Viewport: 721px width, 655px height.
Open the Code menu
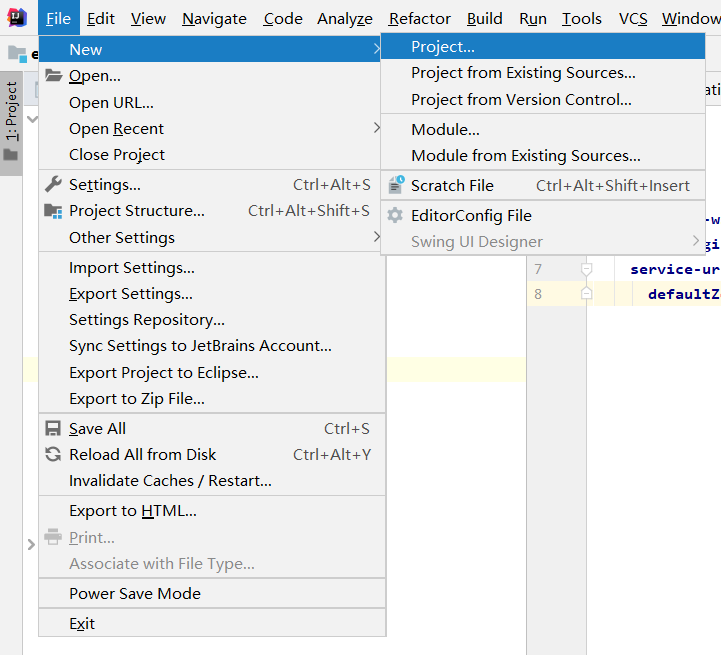(x=283, y=18)
